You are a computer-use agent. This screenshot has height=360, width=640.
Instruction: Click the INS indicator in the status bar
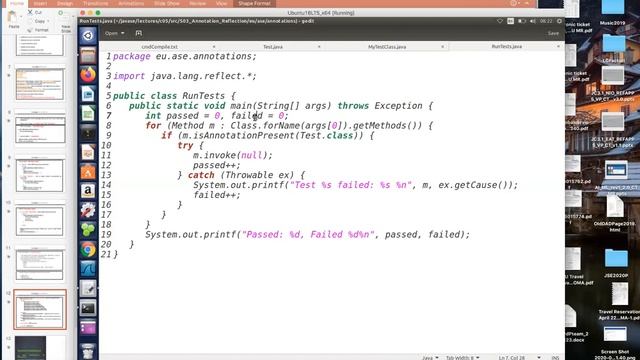coord(555,357)
